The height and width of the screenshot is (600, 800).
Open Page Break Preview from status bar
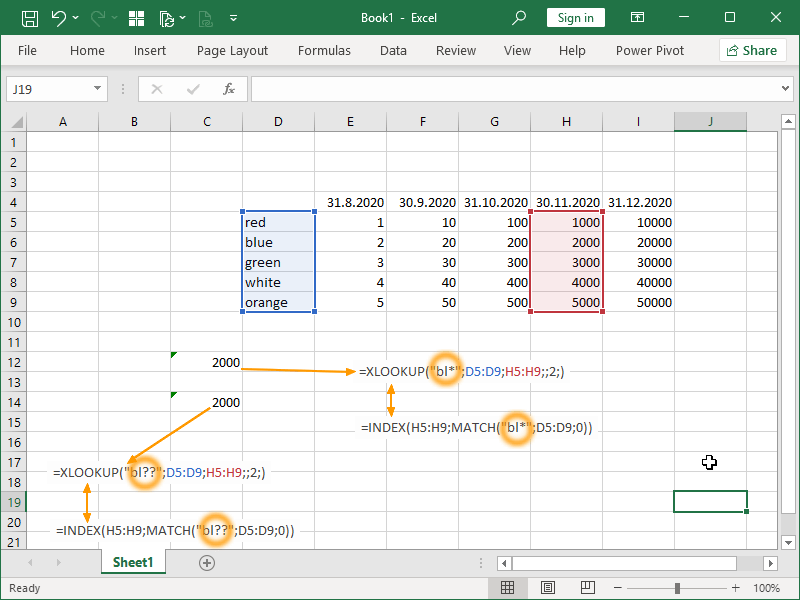click(x=587, y=588)
